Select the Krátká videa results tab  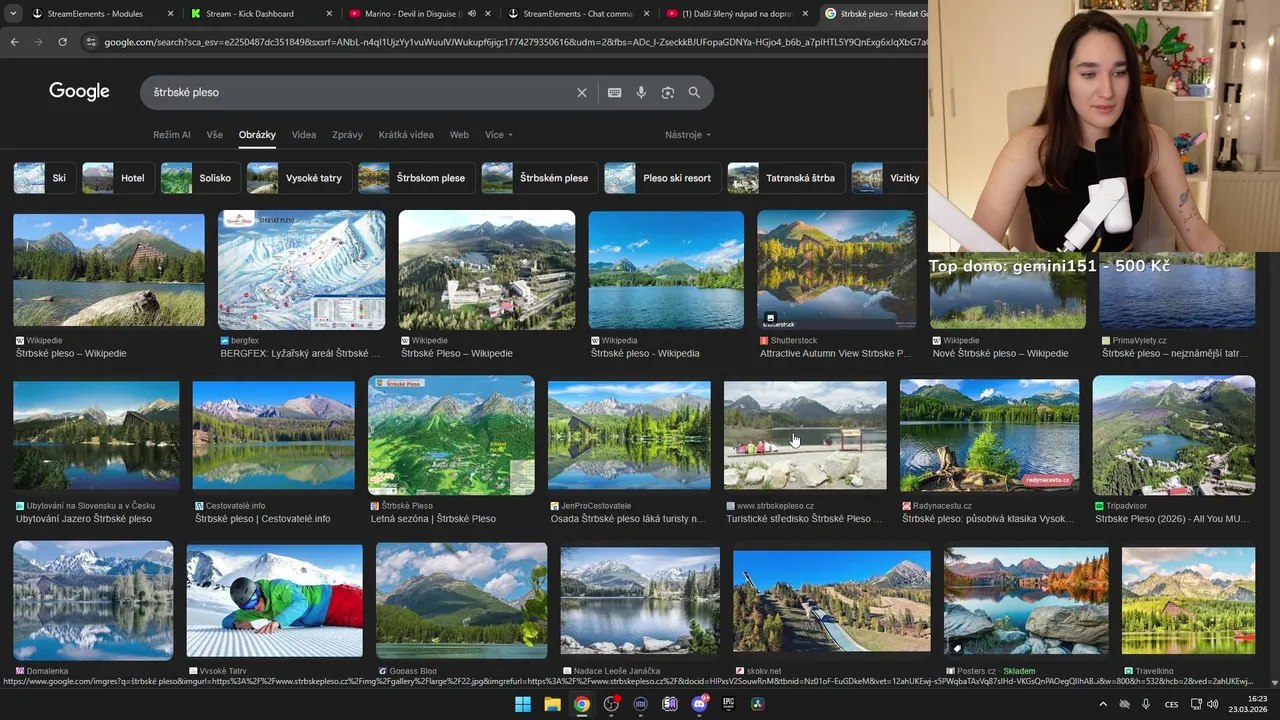406,135
